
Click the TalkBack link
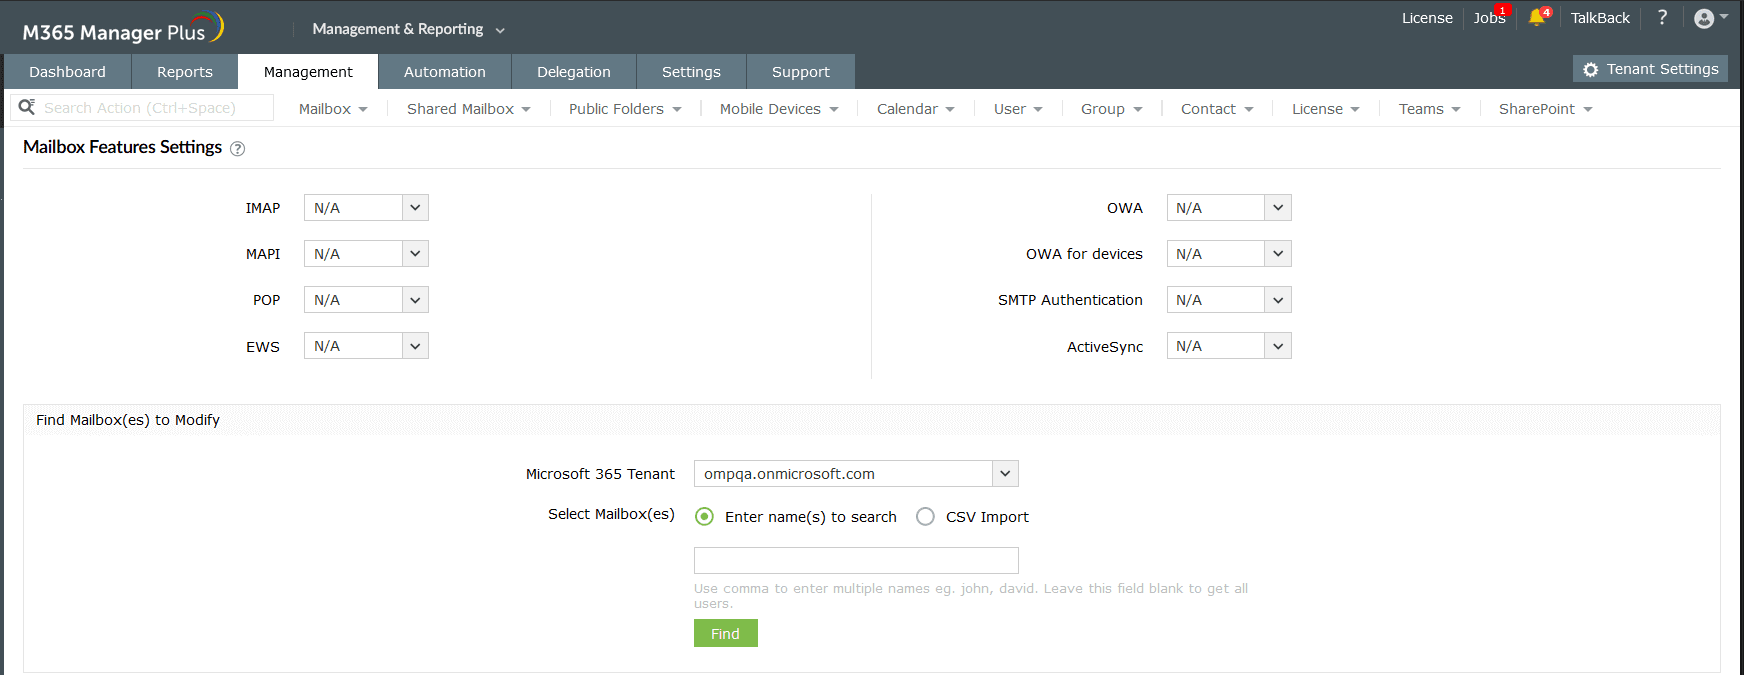point(1600,18)
